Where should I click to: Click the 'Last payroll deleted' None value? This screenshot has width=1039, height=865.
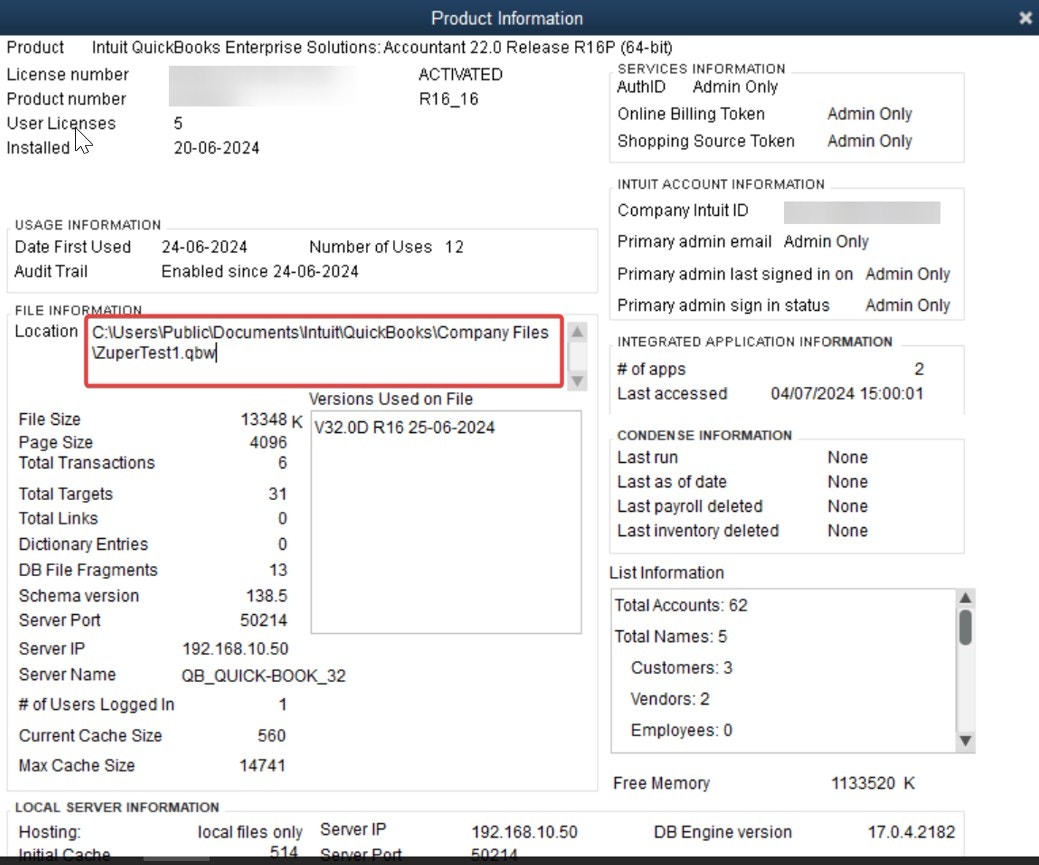848,506
